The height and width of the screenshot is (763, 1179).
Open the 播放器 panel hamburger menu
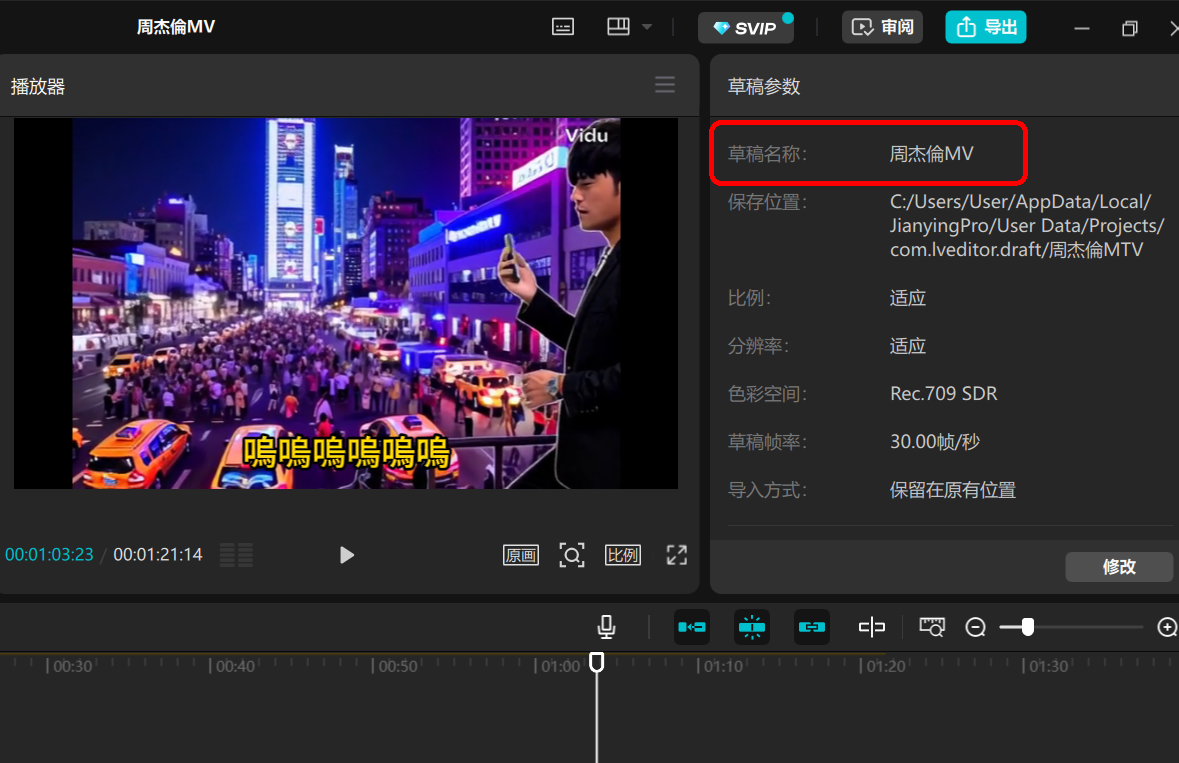(665, 84)
